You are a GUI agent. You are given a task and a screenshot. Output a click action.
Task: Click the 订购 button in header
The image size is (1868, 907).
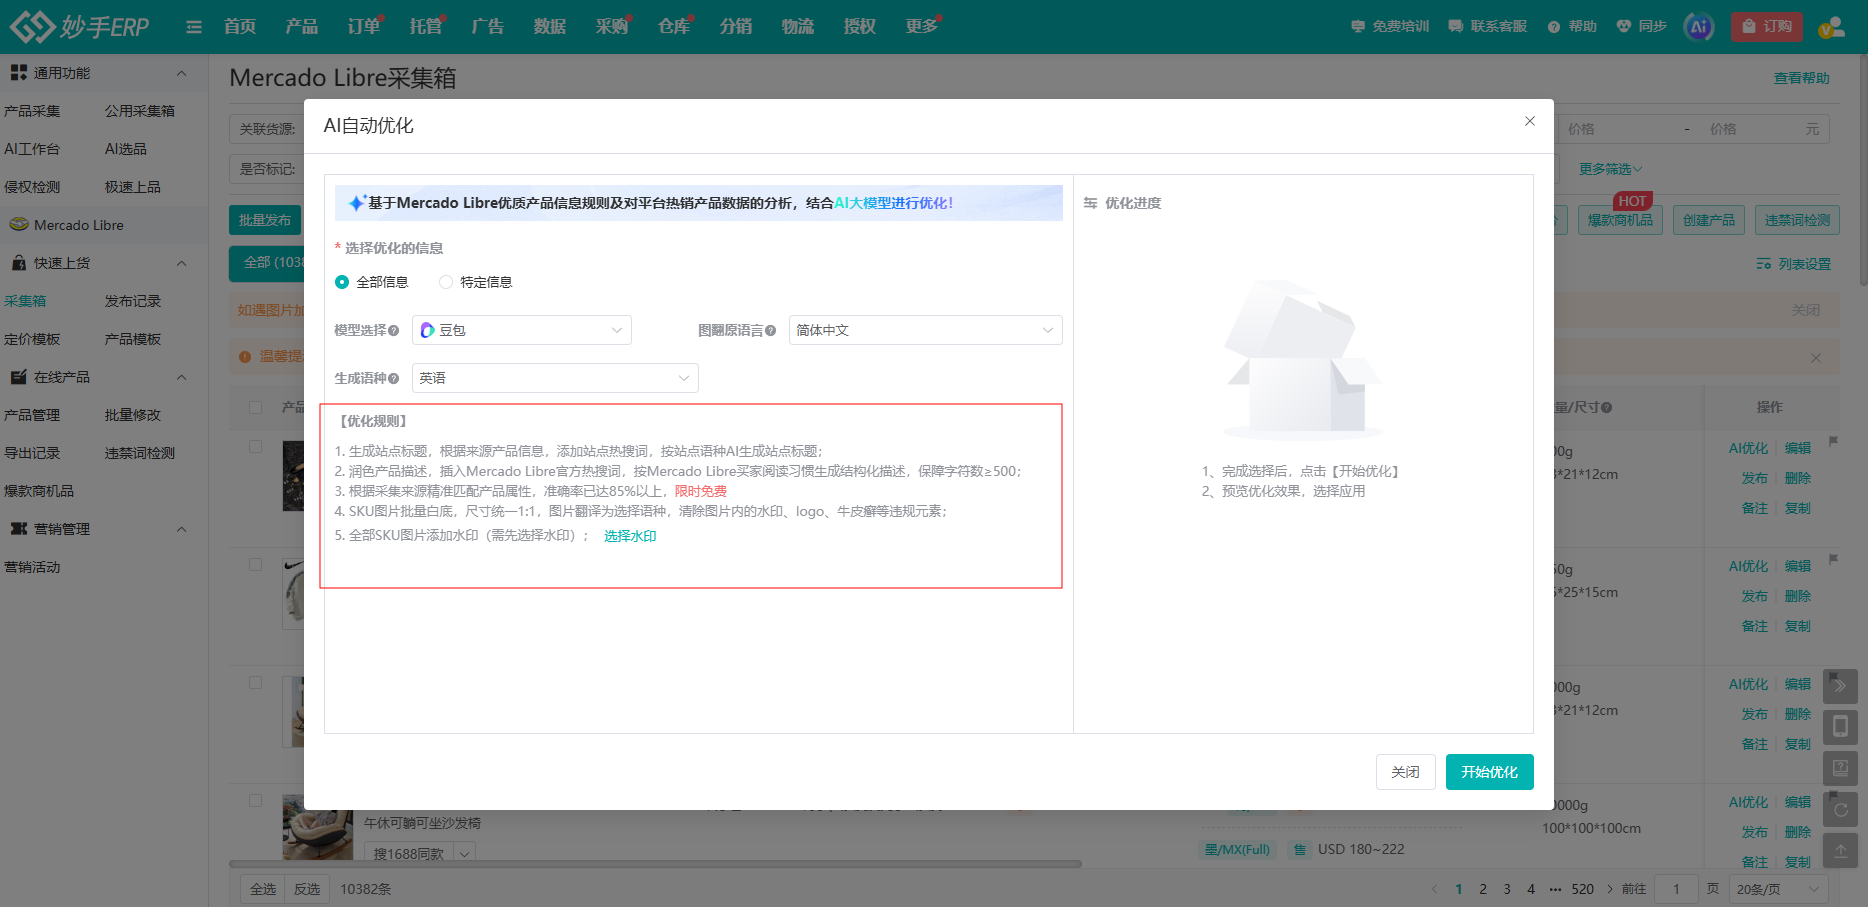point(1767,27)
